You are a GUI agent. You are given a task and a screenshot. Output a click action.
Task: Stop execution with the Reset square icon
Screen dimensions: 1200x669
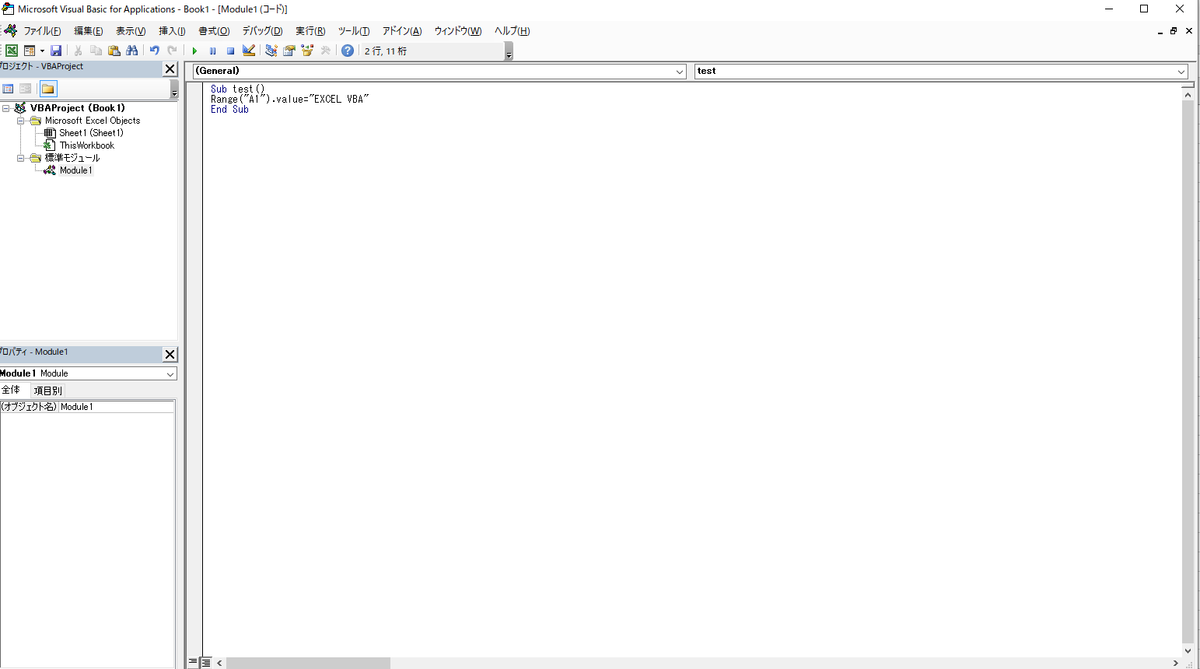click(230, 51)
